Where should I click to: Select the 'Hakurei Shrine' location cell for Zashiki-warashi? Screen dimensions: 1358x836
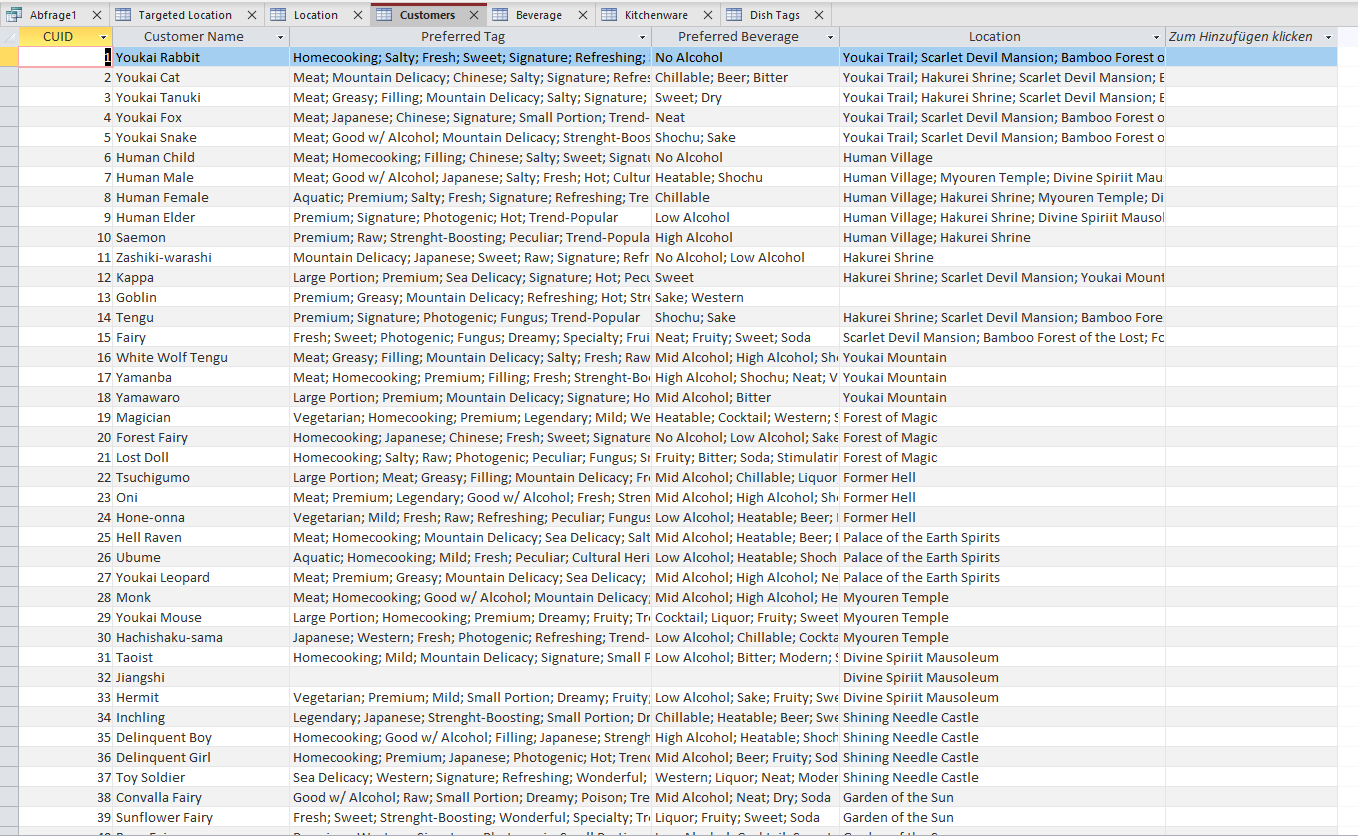(1002, 257)
